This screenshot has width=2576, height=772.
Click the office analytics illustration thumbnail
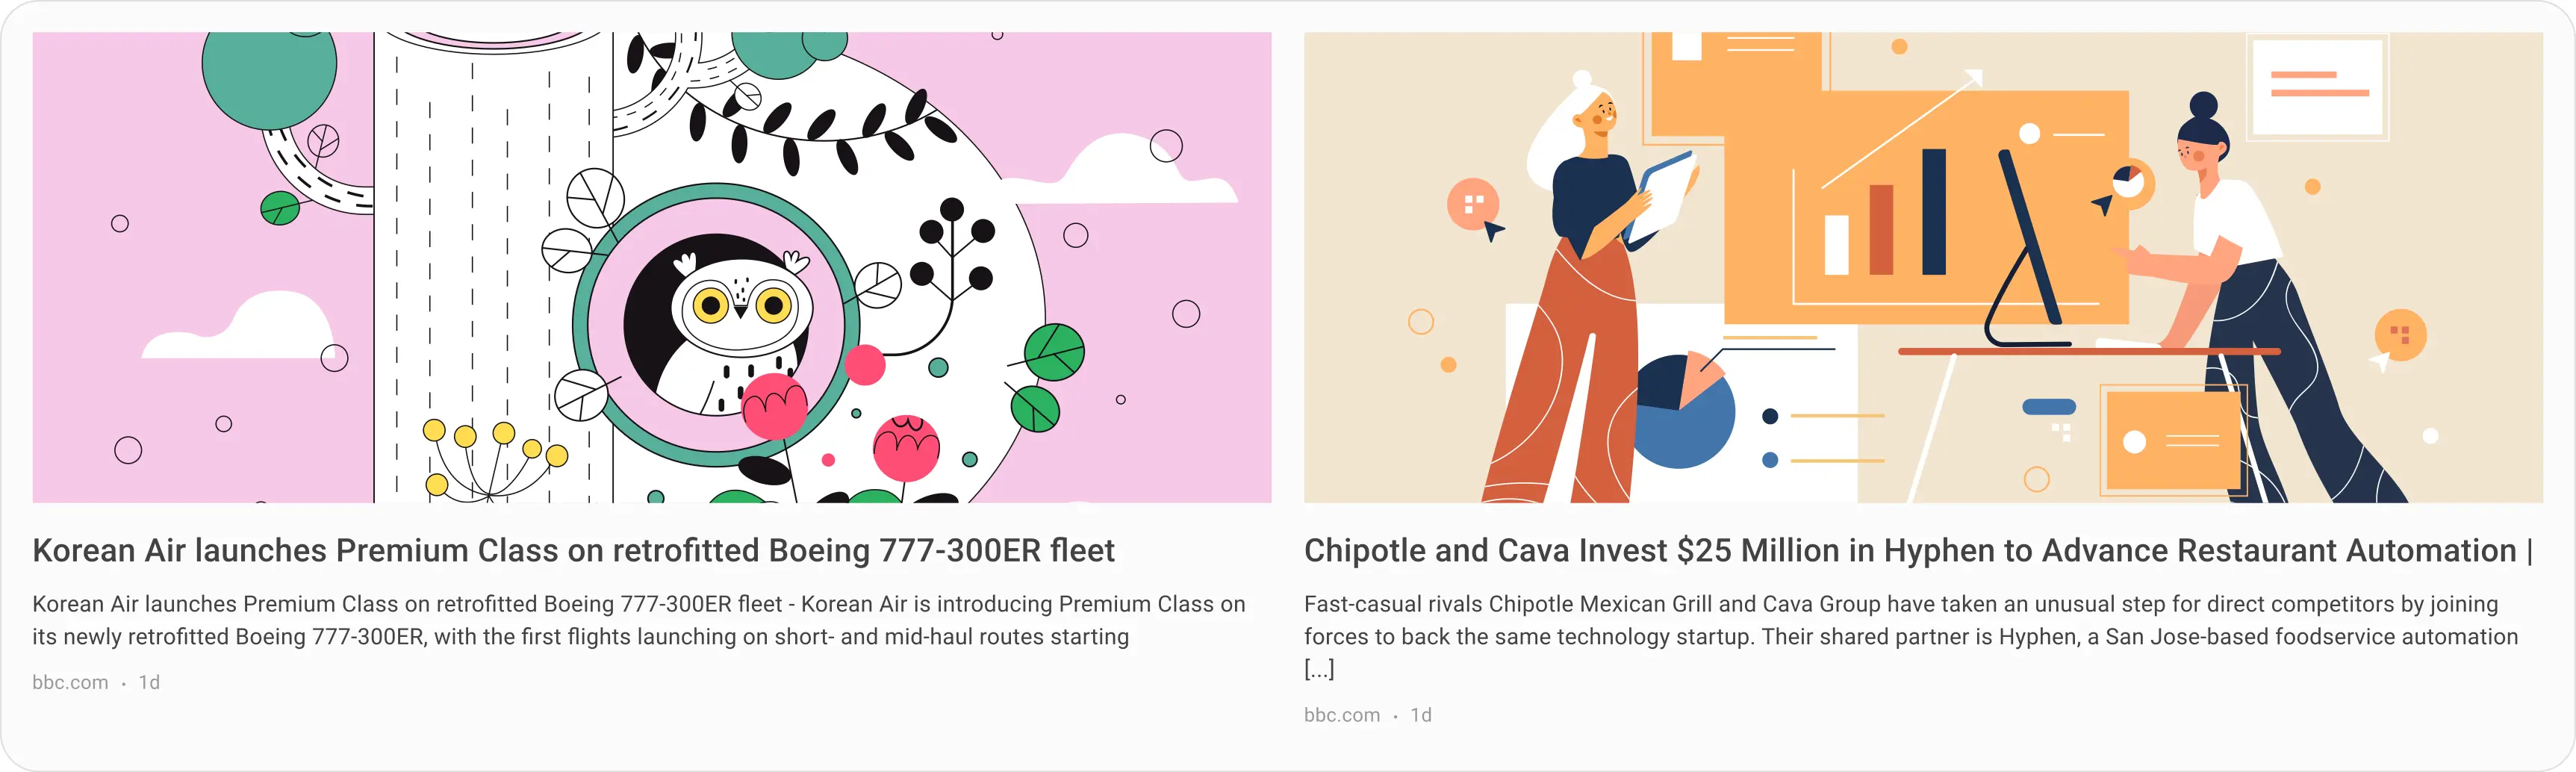coord(1922,267)
